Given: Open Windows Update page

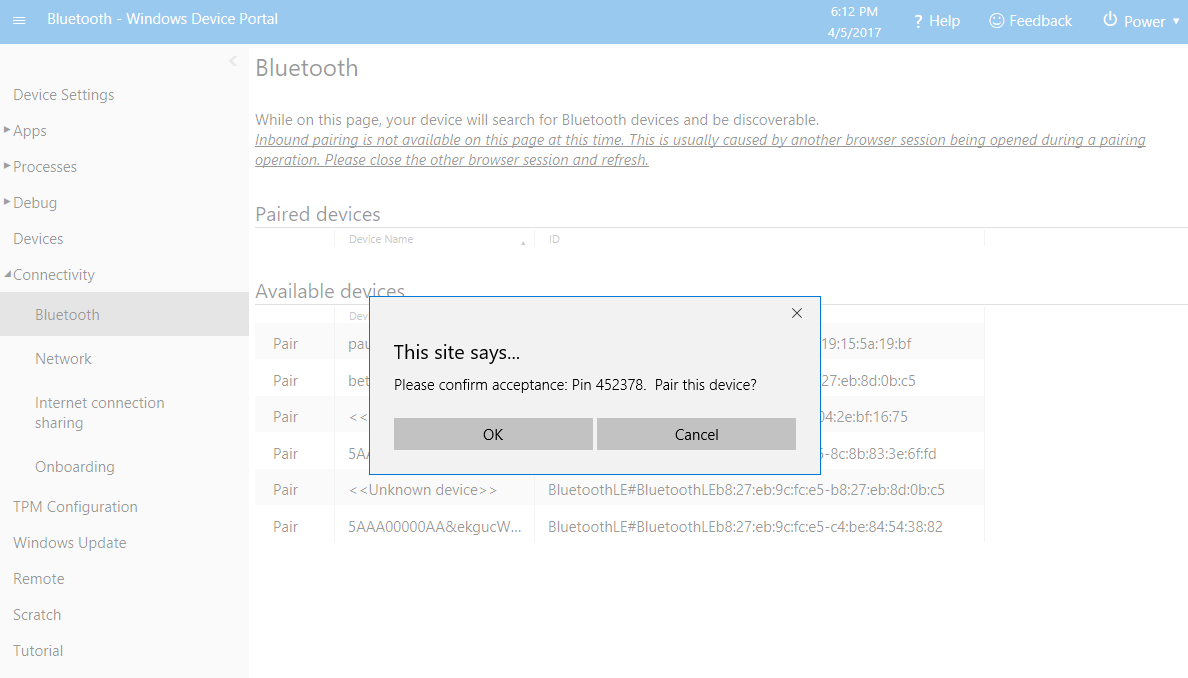Looking at the screenshot, I should coord(70,542).
